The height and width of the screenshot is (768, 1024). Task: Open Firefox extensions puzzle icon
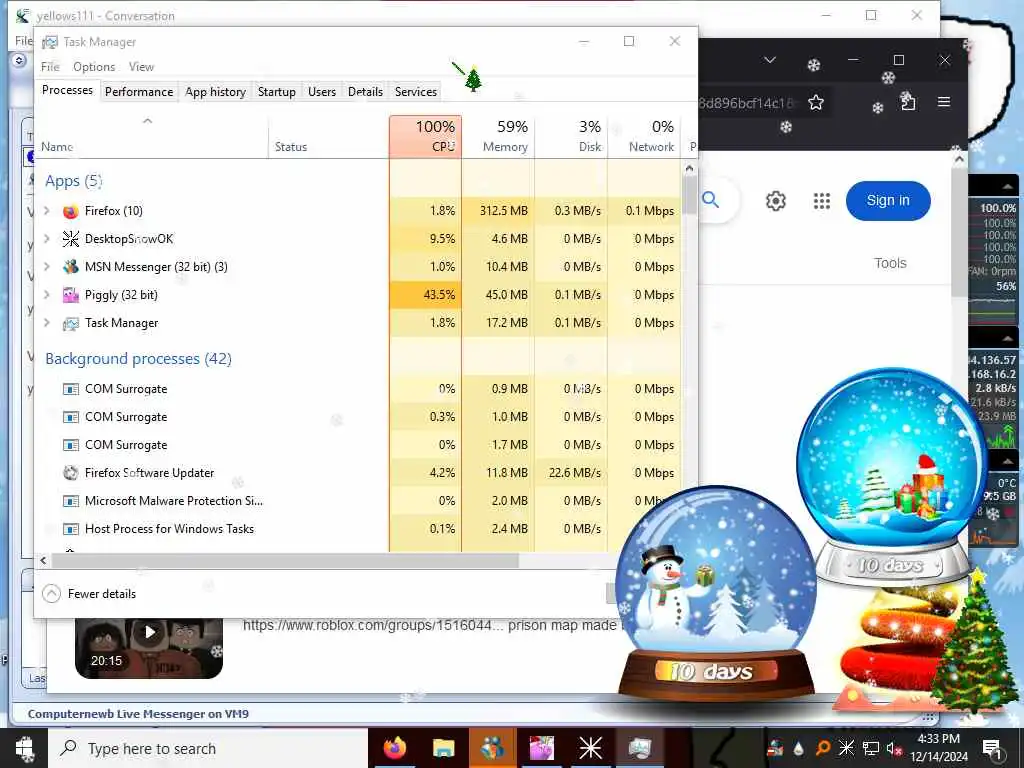click(908, 101)
